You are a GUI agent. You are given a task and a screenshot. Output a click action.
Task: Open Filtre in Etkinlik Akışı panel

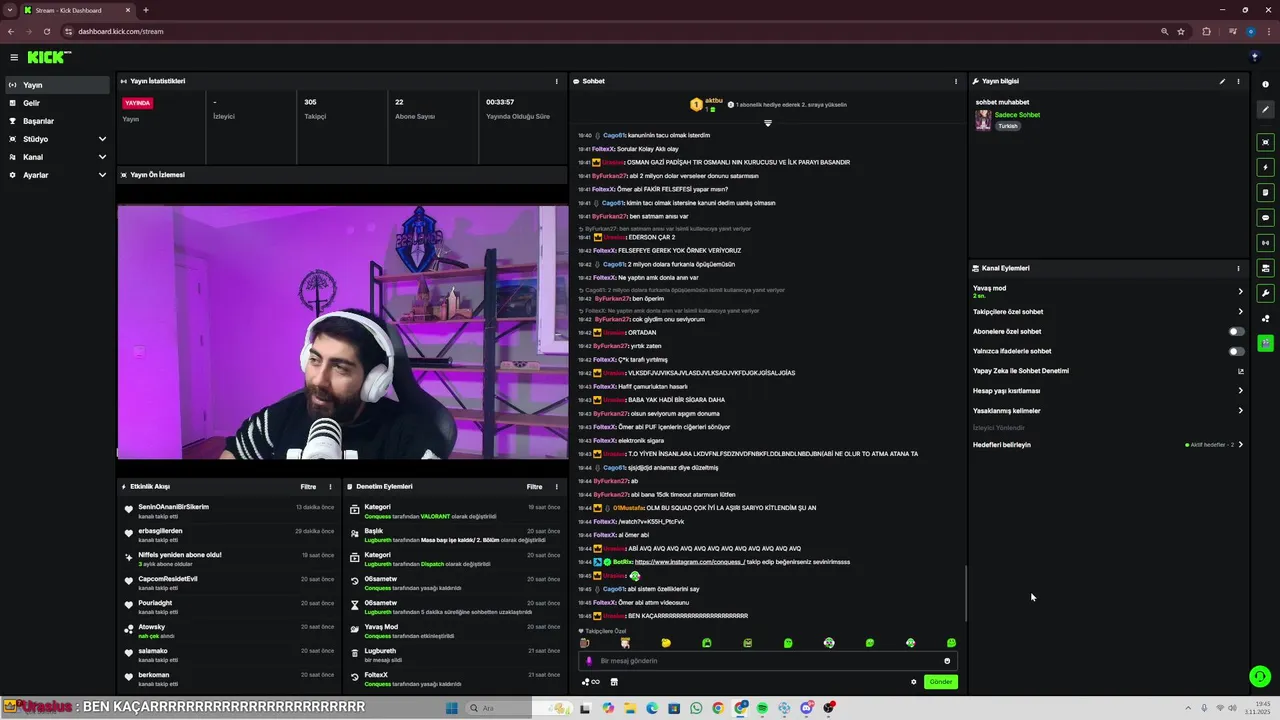[308, 487]
